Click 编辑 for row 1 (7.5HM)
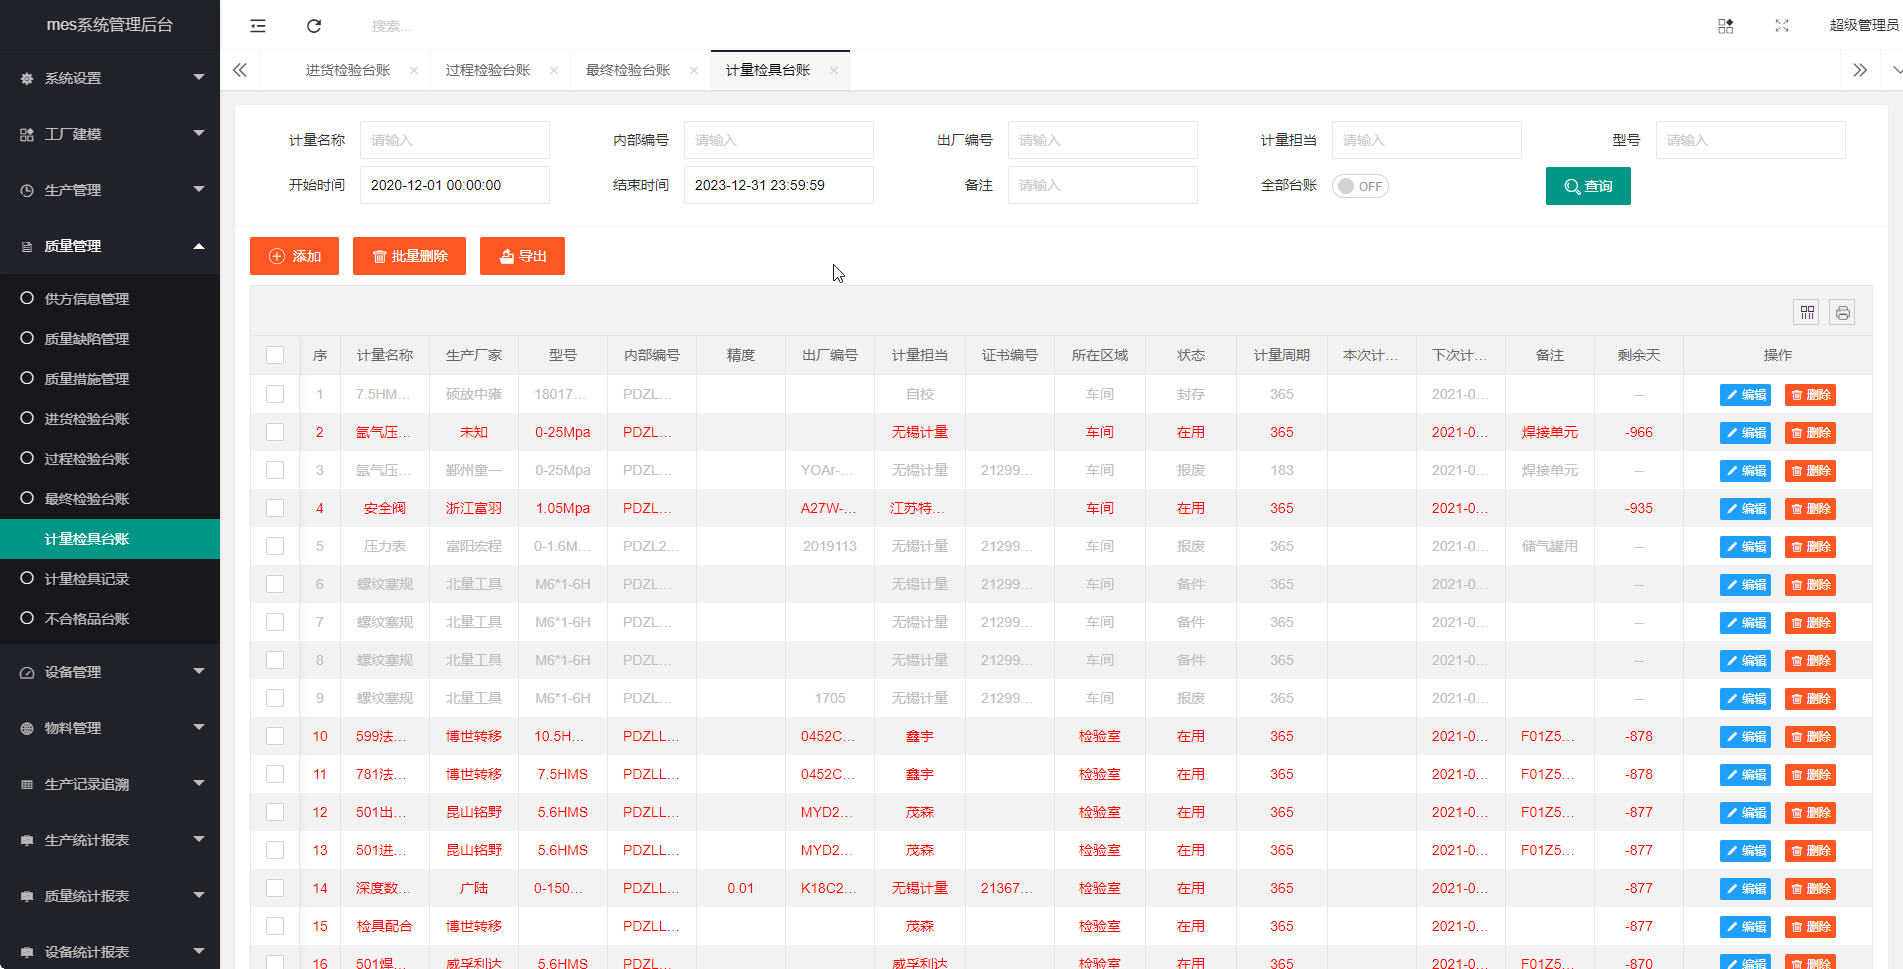This screenshot has width=1903, height=969. [x=1746, y=395]
